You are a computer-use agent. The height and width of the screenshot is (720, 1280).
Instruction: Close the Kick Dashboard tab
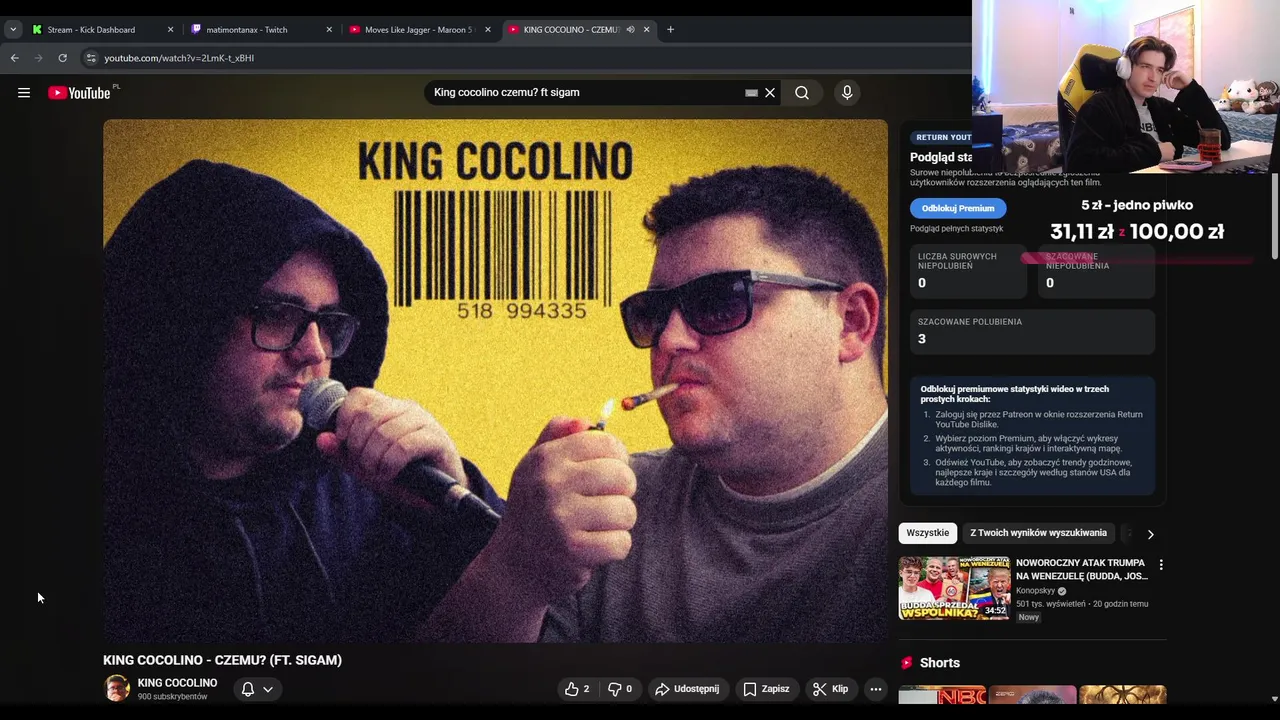[170, 30]
